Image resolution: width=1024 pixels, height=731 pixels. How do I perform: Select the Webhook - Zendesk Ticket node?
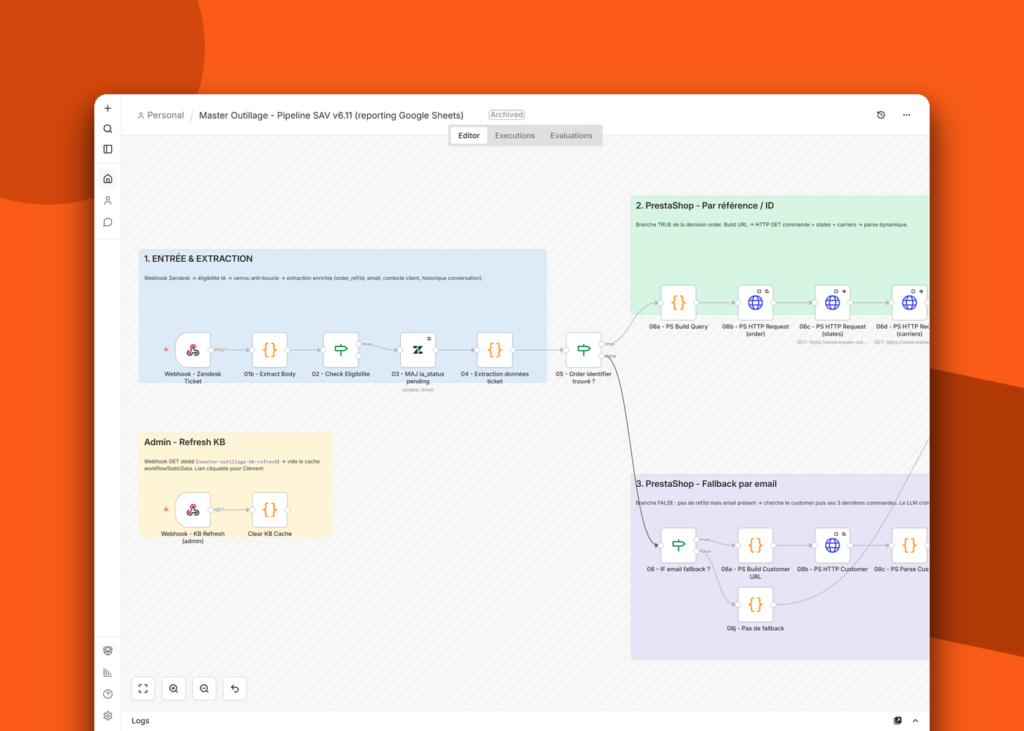pos(193,350)
